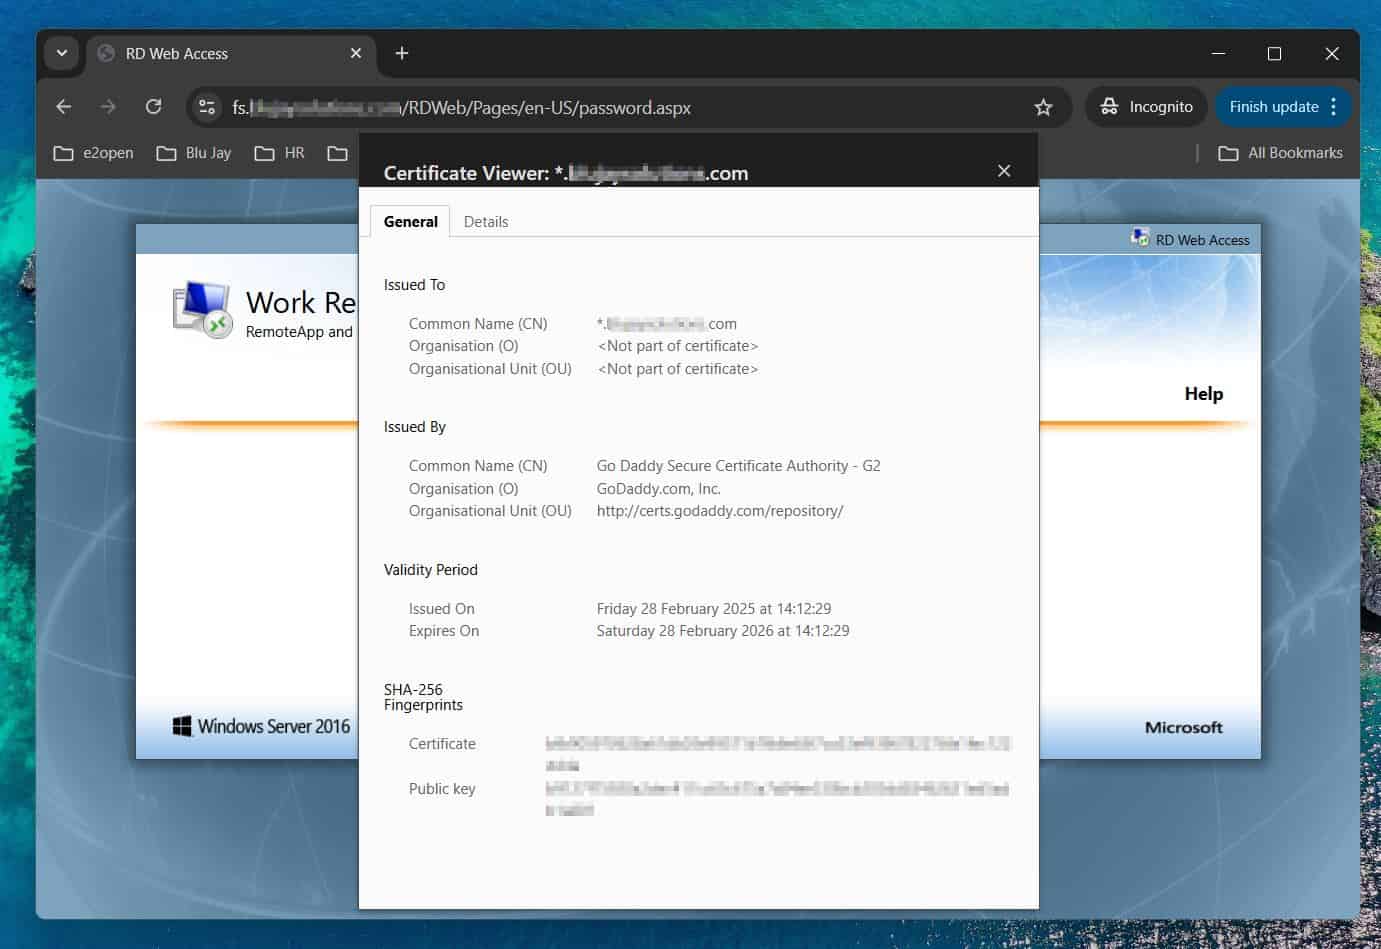Expand the tab search dropdown
This screenshot has width=1381, height=949.
coord(62,54)
